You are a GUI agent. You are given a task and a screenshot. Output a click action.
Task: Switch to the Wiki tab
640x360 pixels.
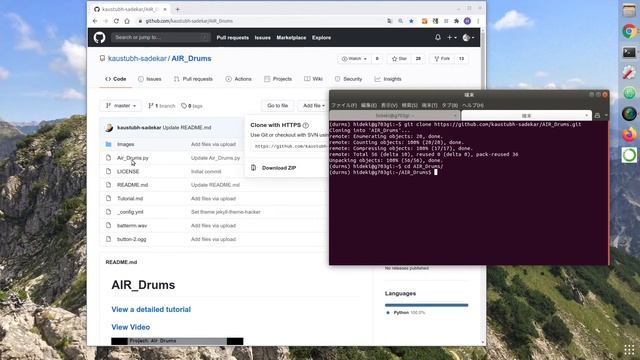(x=313, y=79)
